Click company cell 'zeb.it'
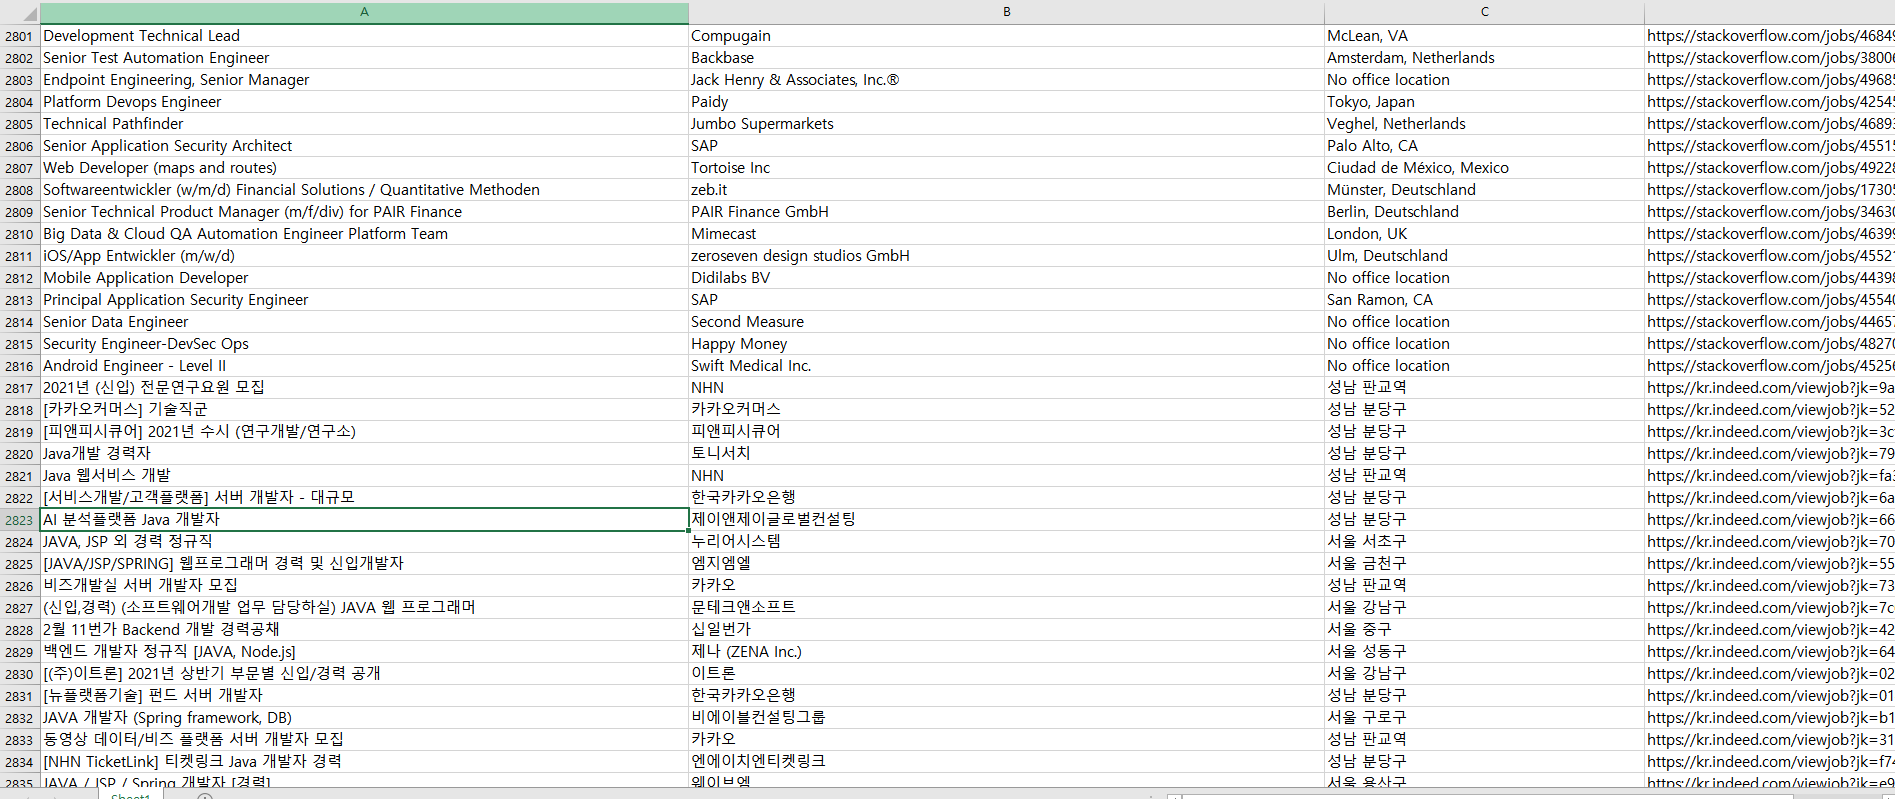The image size is (1895, 799). 1006,190
